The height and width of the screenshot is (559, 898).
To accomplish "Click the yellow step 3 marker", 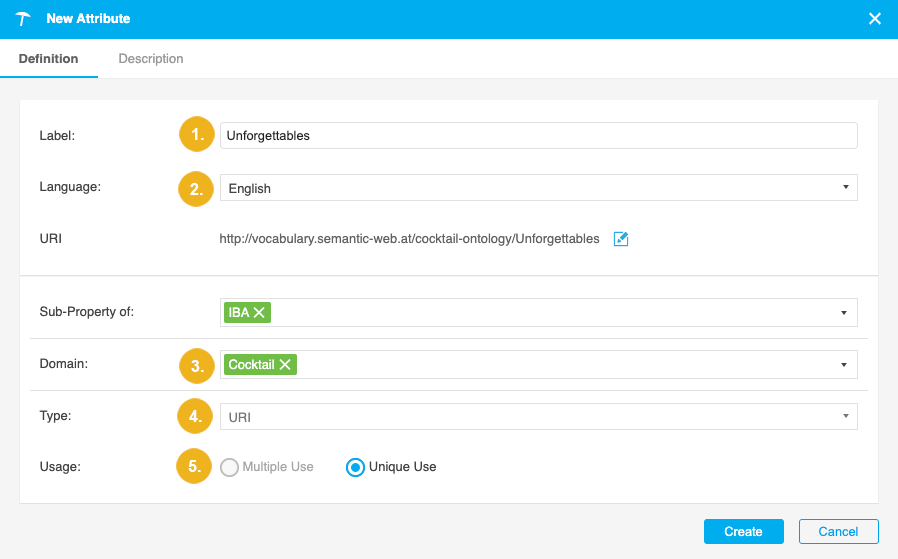I will click(198, 365).
